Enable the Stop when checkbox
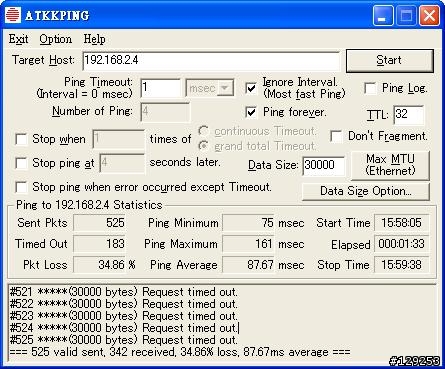Screen dimensions: 445x369 pos(21,139)
